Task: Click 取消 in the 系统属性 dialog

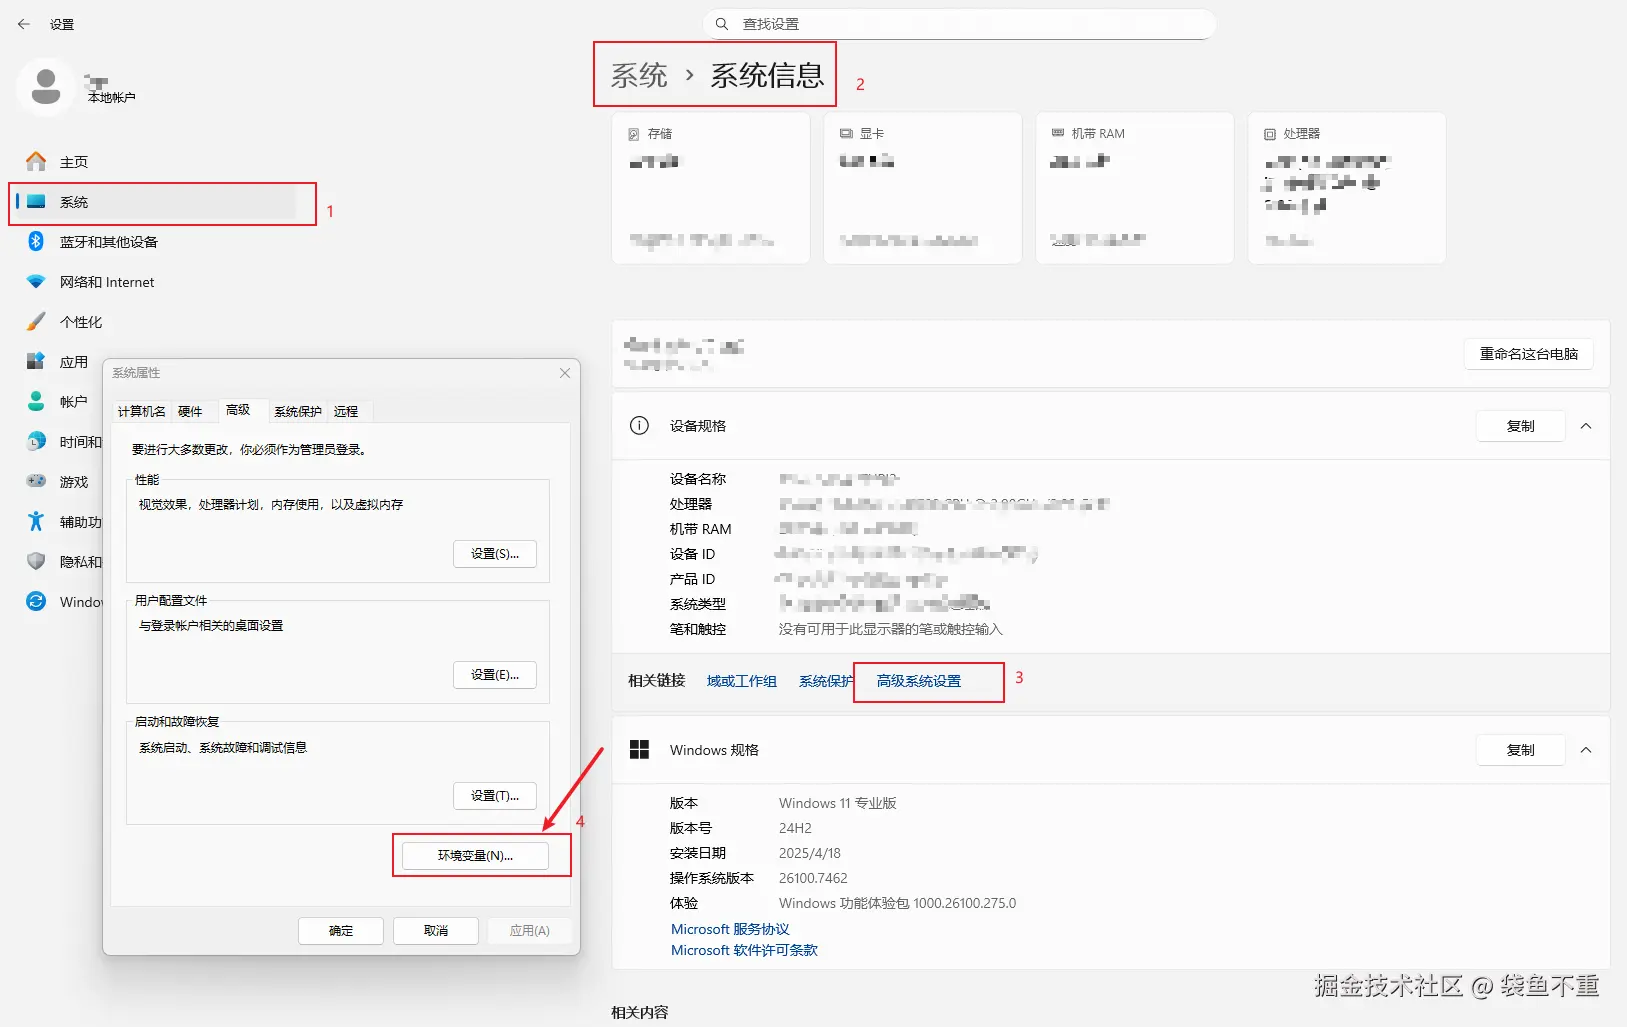Action: (436, 931)
